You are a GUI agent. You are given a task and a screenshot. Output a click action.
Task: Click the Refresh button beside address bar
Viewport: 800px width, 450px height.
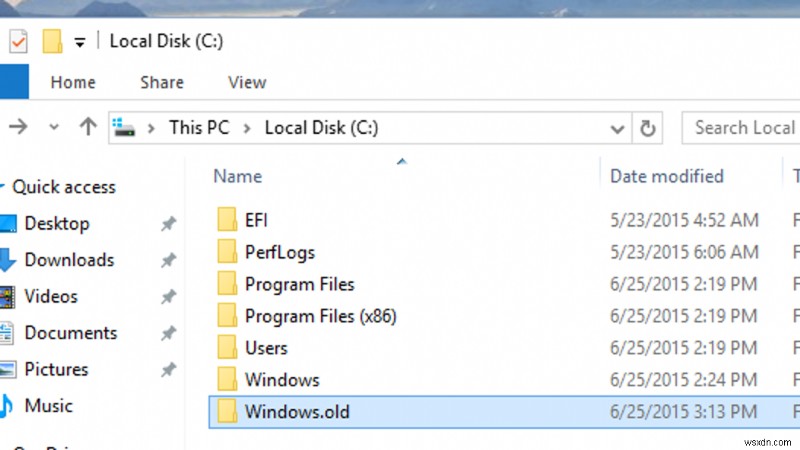[x=648, y=128]
